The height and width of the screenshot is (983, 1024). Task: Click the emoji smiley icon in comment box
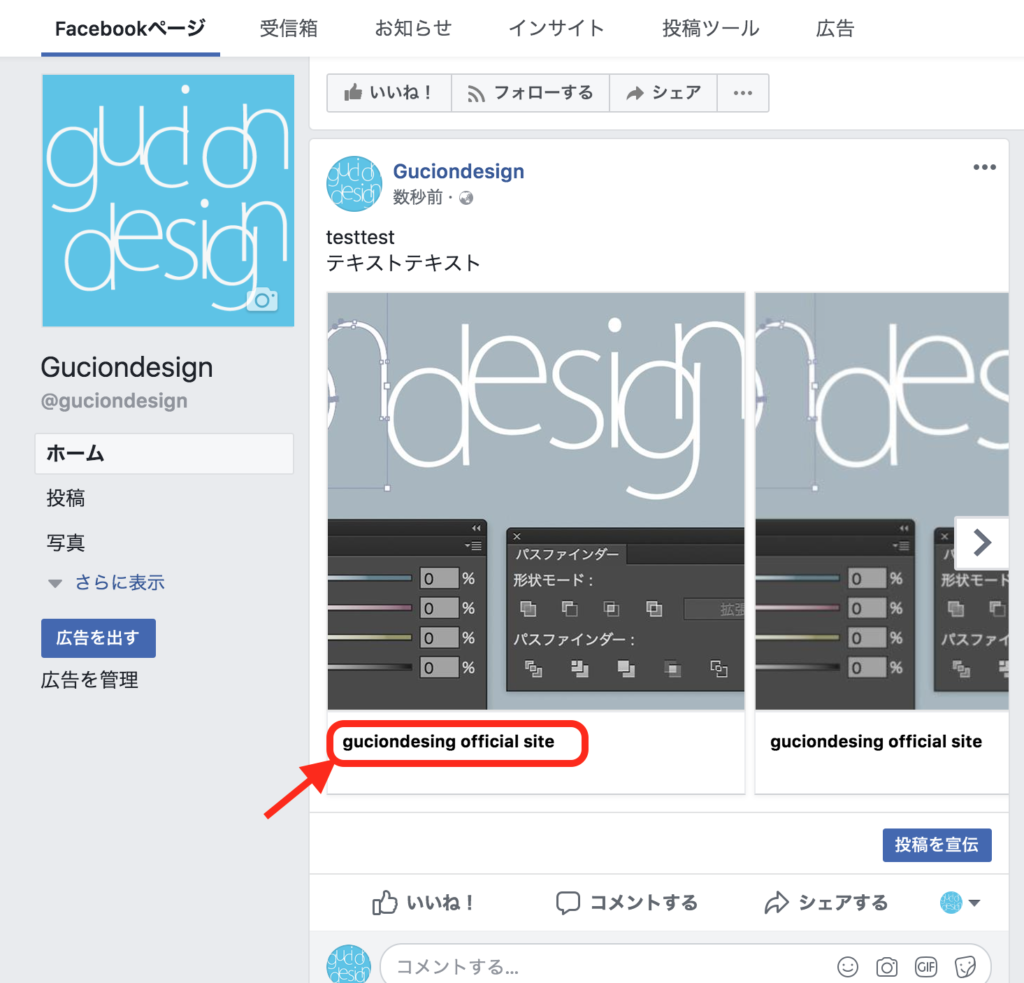847,966
